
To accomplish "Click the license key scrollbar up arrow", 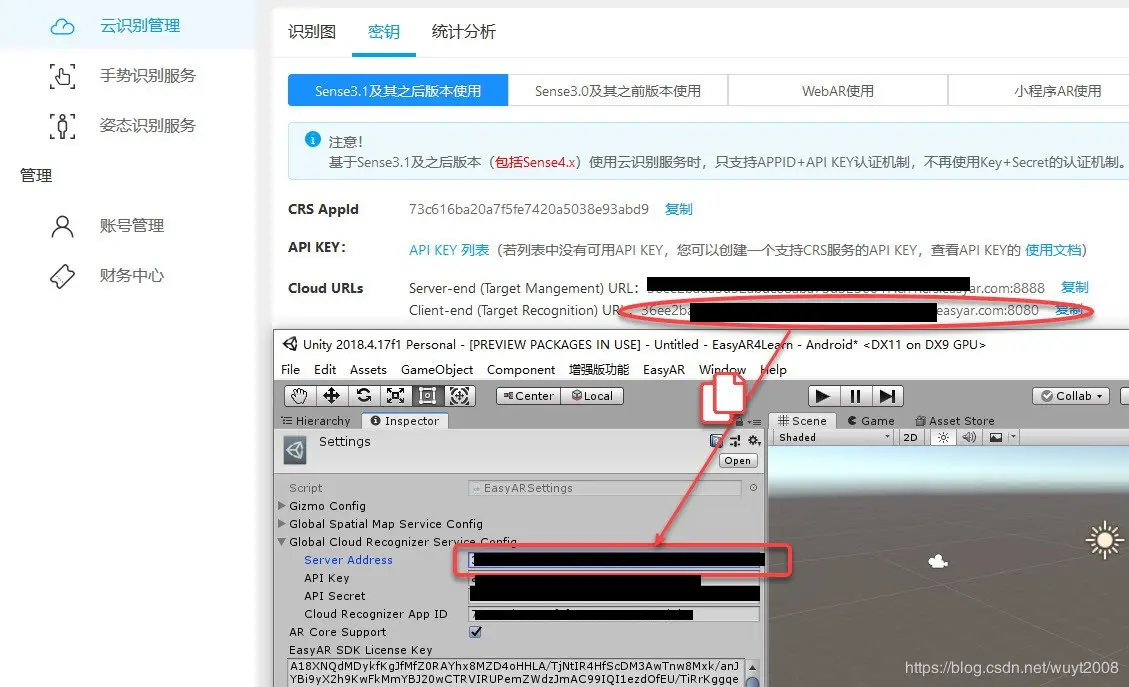I will click(x=752, y=668).
